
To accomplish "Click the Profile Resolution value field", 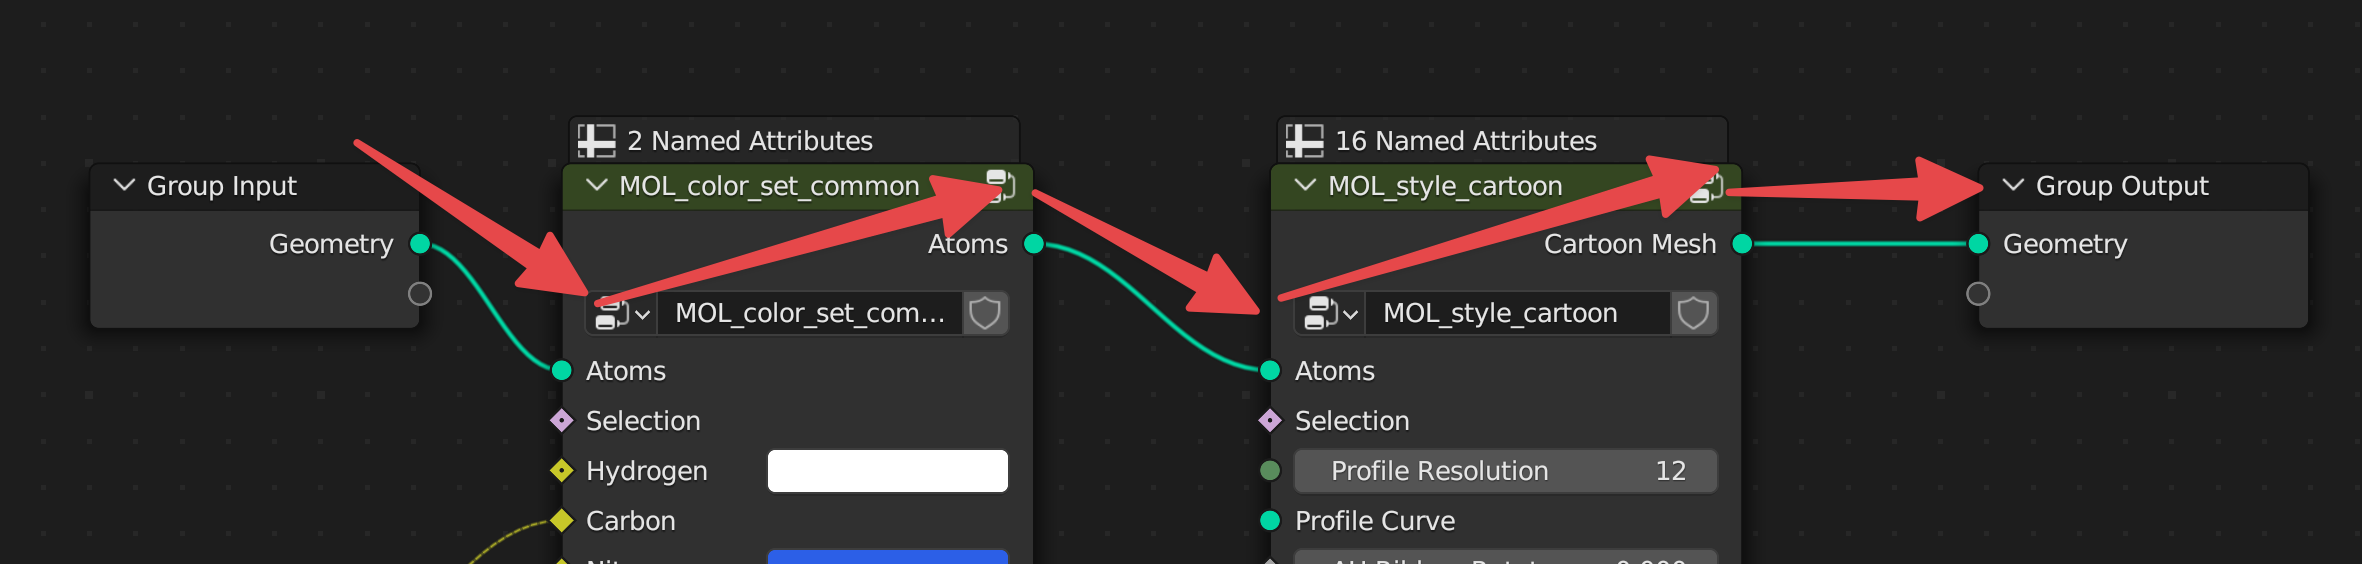I will (x=1505, y=471).
